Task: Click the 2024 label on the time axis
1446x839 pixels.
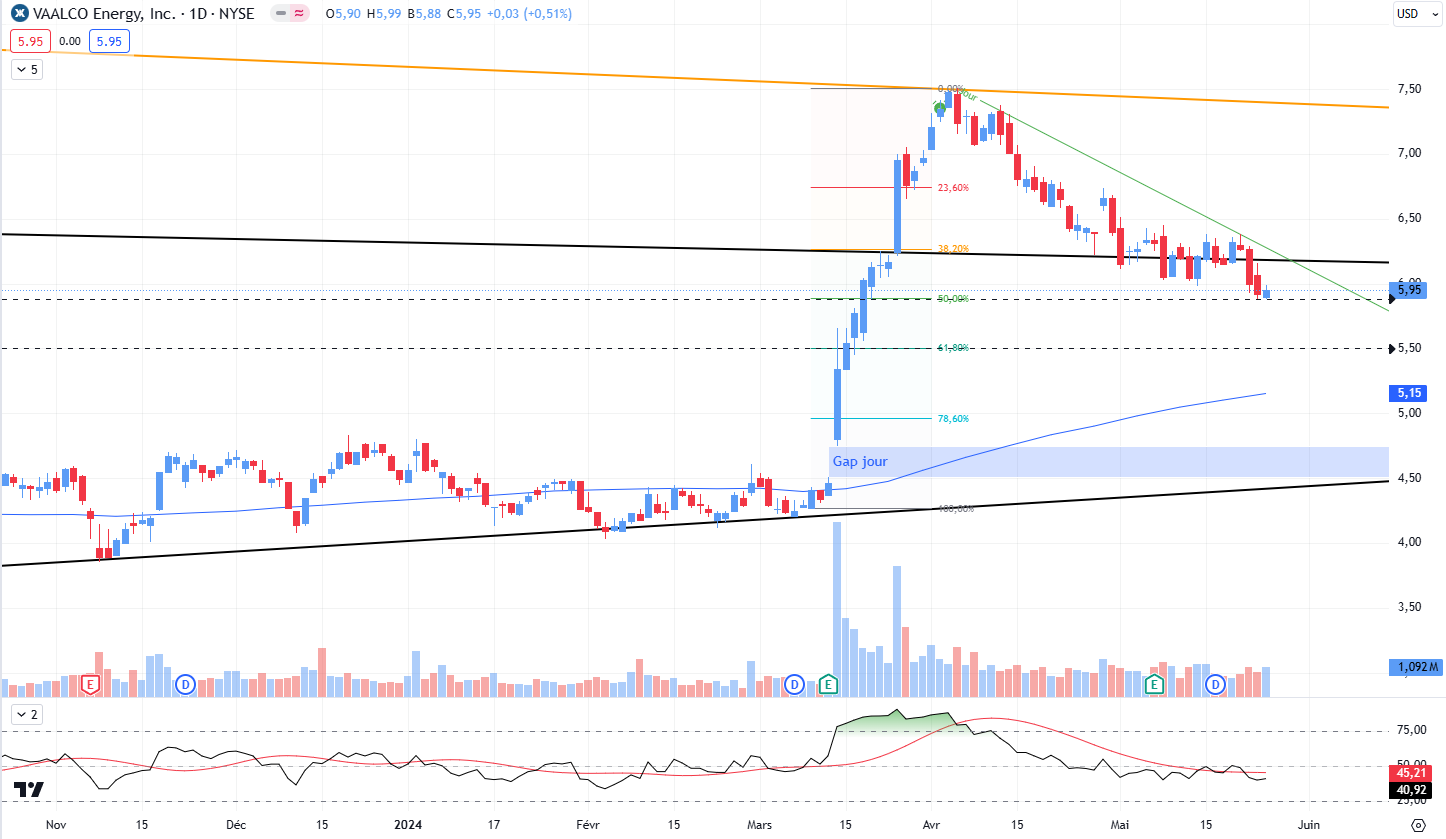Action: 408,825
